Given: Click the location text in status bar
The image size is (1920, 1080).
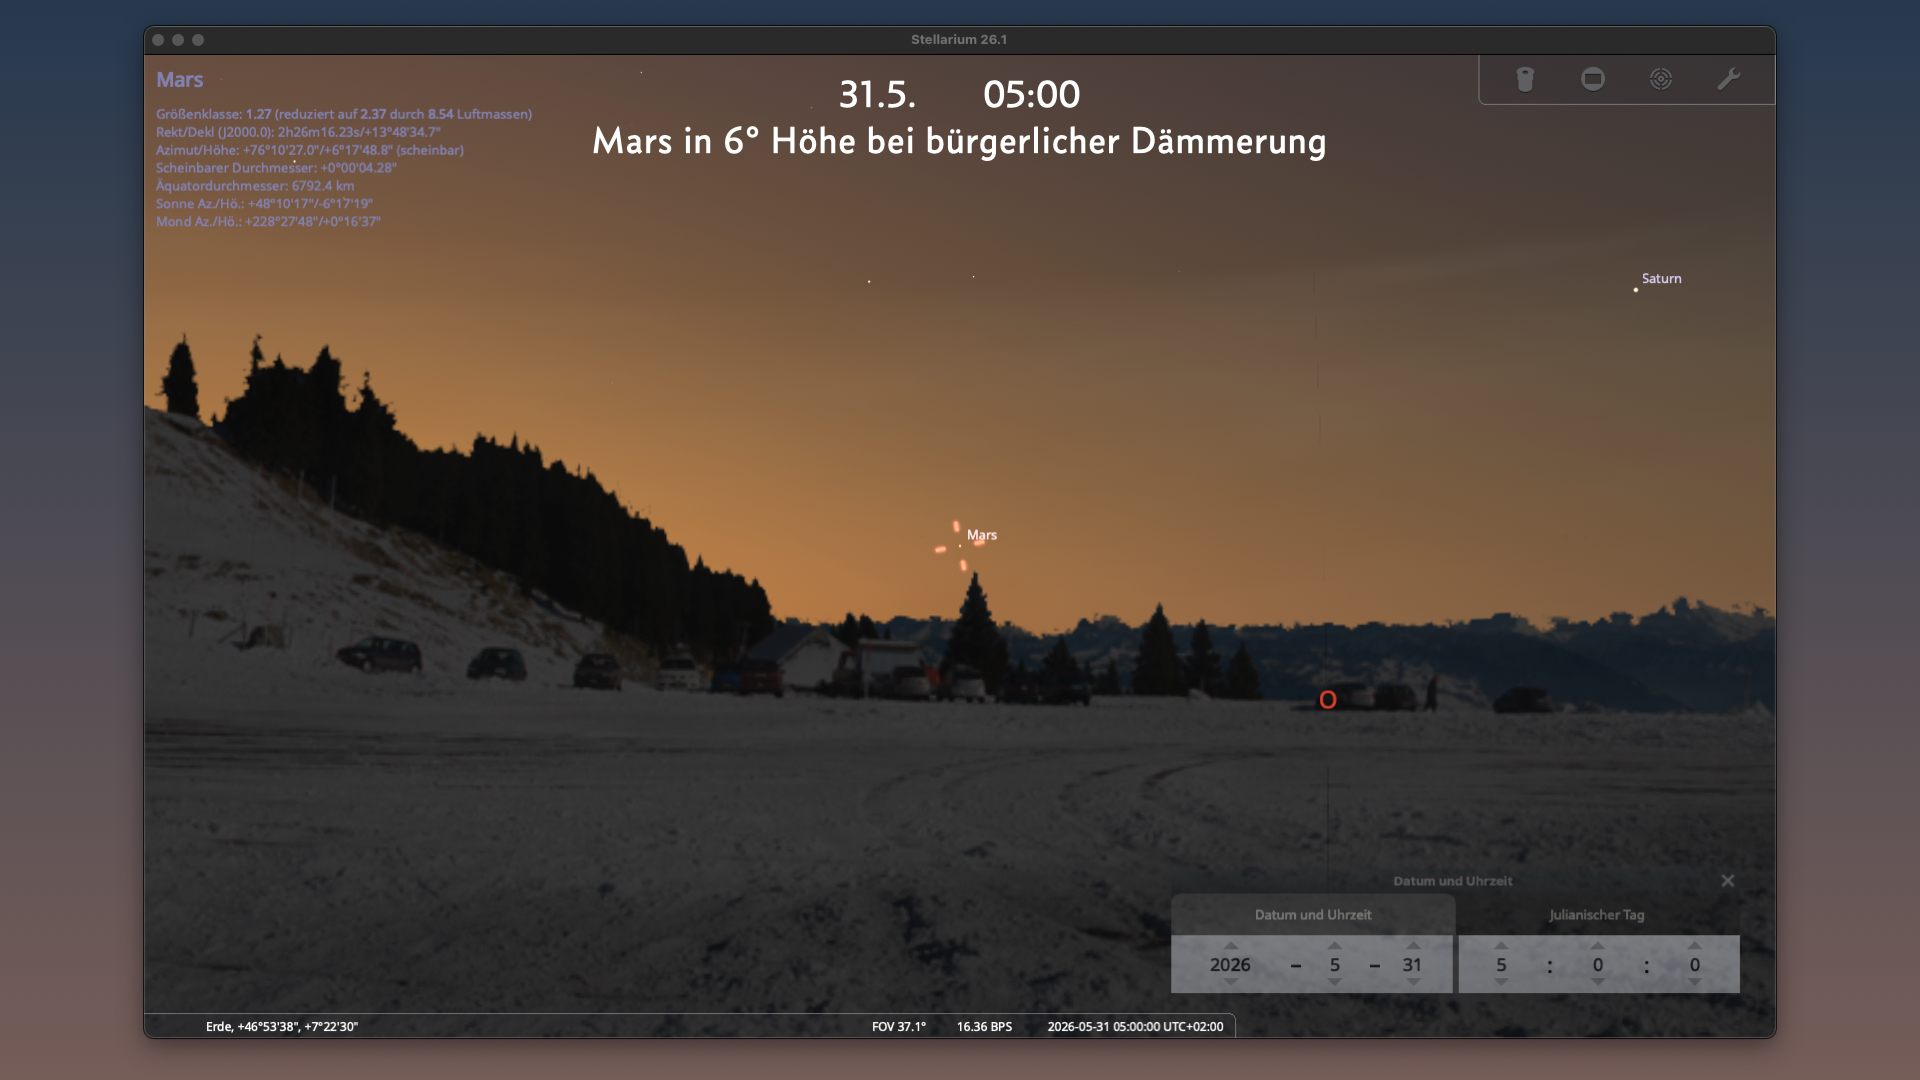Looking at the screenshot, I should [282, 1026].
